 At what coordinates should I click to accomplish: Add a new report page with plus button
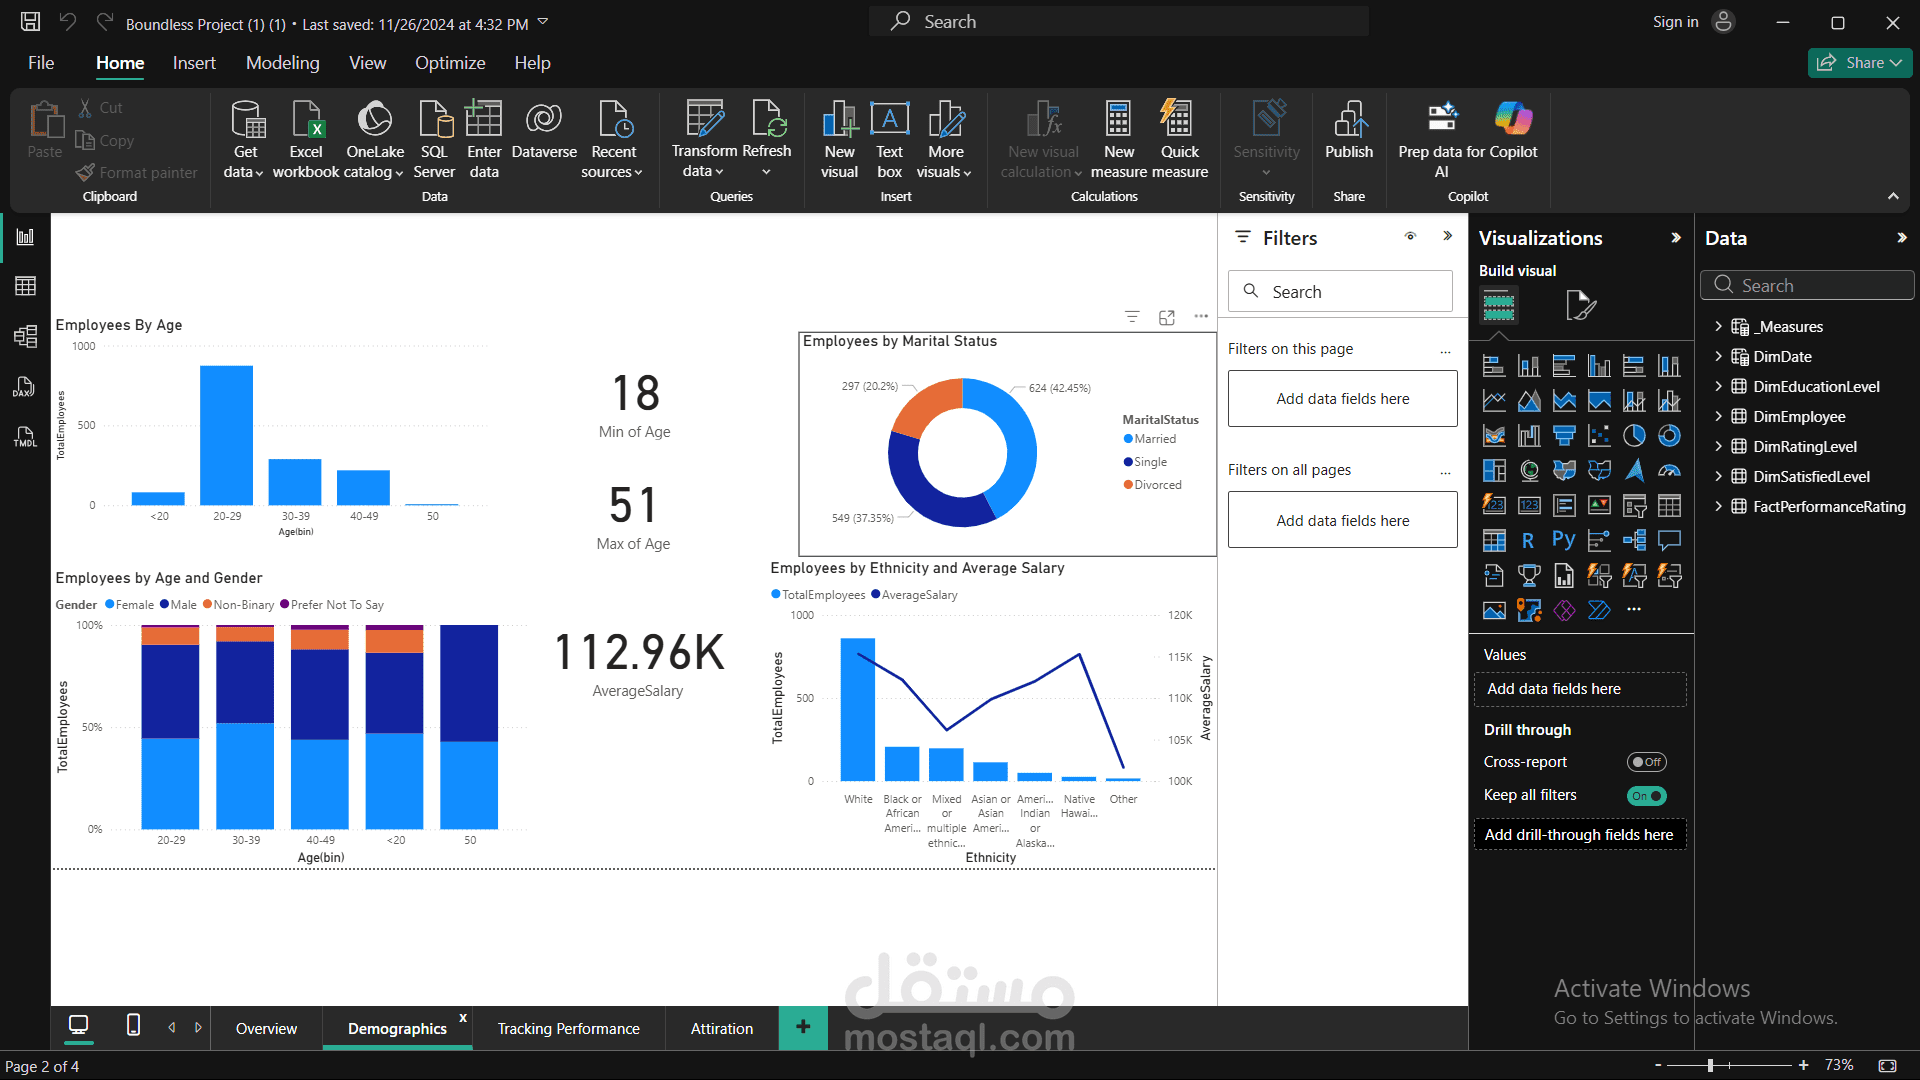[803, 1027]
